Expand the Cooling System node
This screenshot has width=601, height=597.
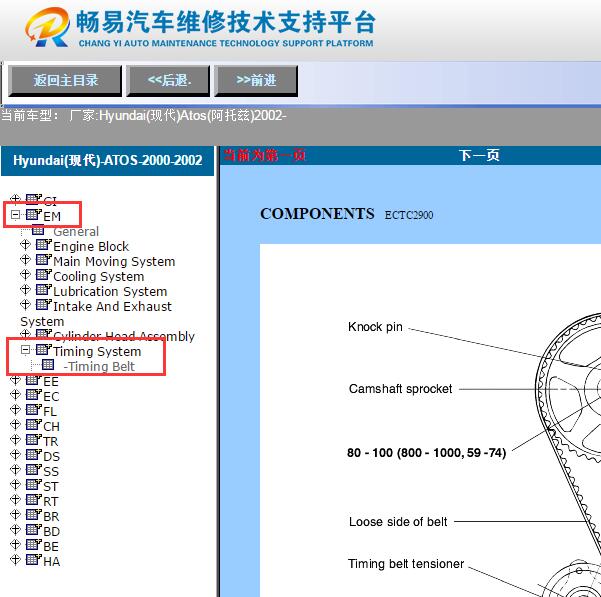coord(25,274)
